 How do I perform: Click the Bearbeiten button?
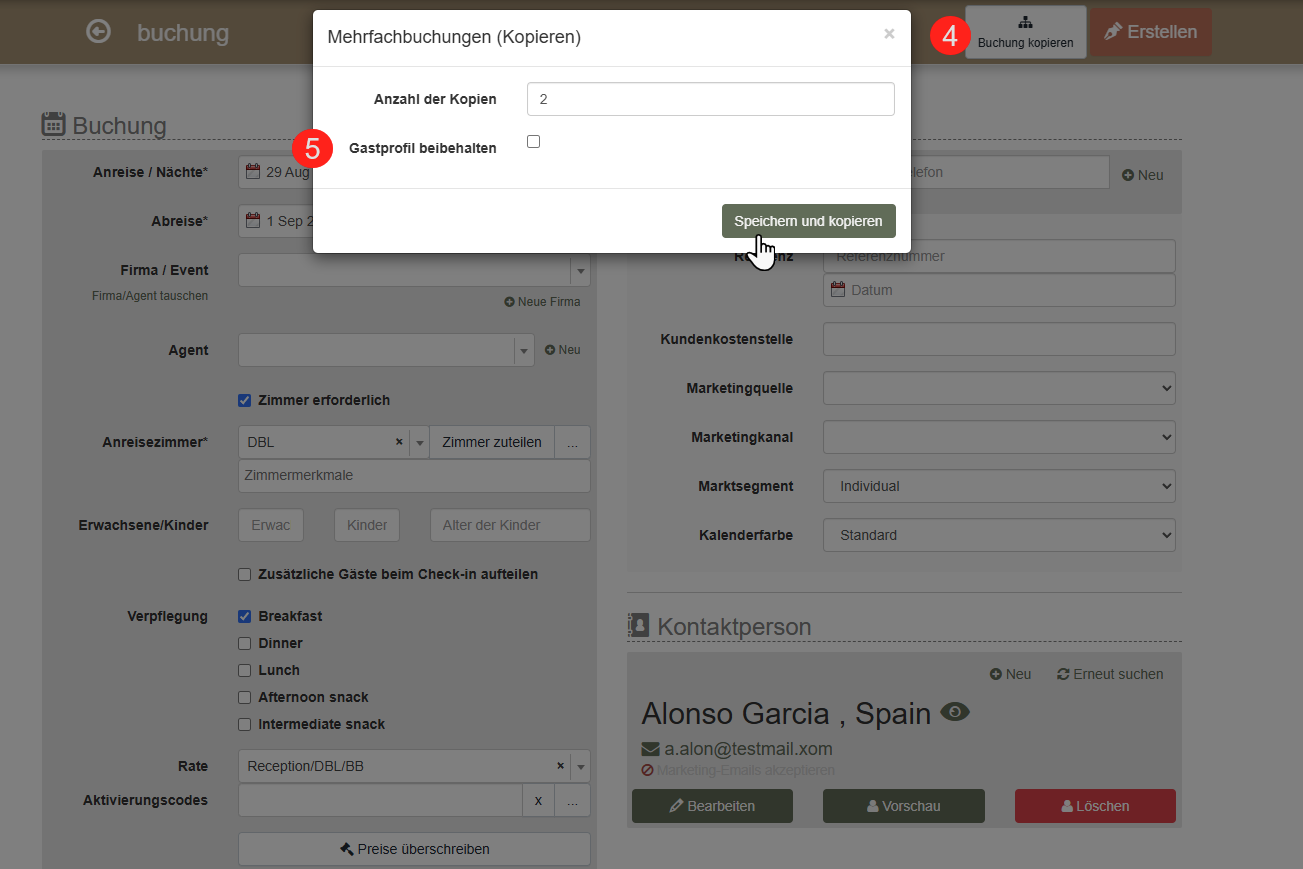[712, 806]
